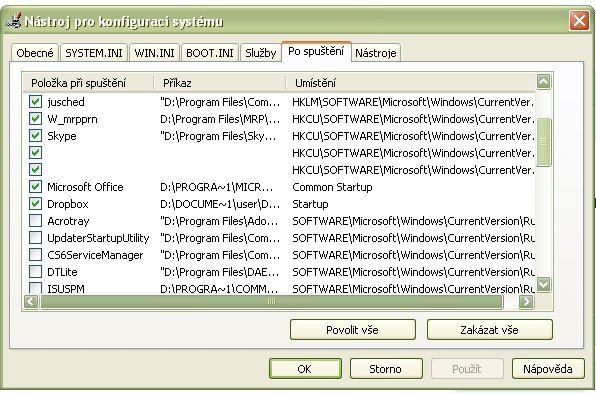This screenshot has height=394, width=596.
Task: Select the Skype entry text
Action: [62, 136]
